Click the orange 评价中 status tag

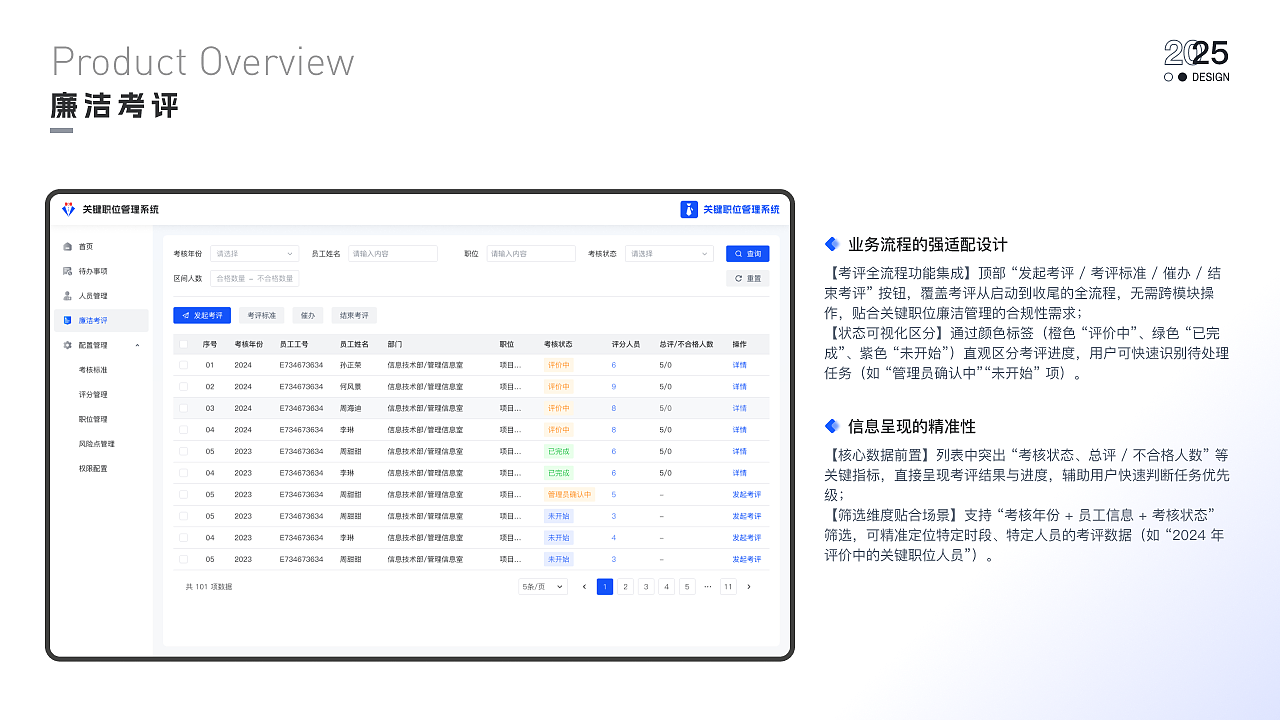559,365
